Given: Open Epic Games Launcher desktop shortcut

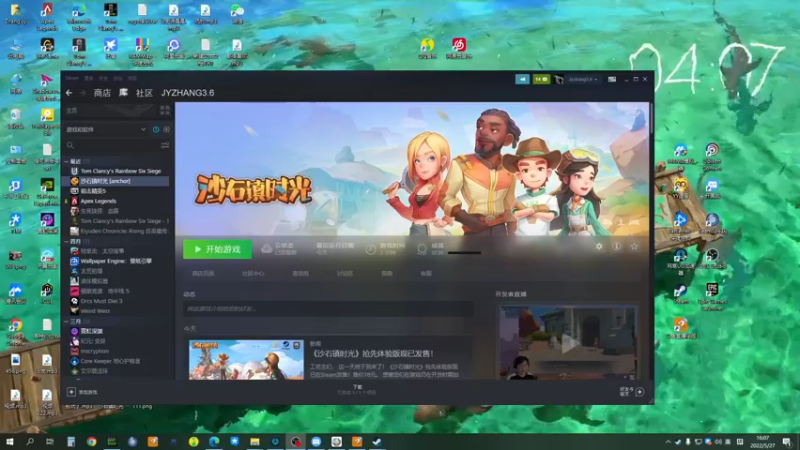Looking at the screenshot, I should coord(712,297).
